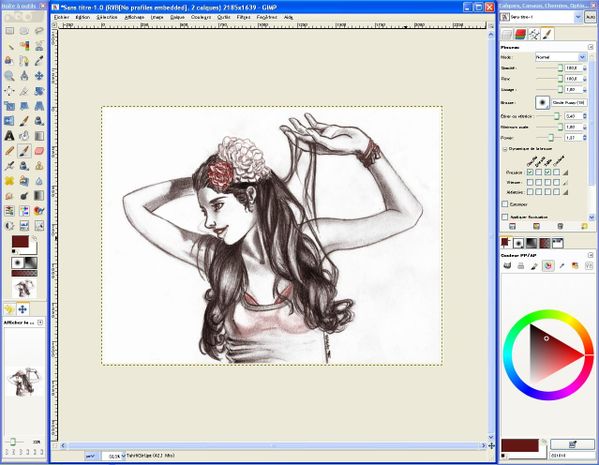Toggle first Vitesse dynamics checkbox
599x465 pixels.
tap(530, 182)
